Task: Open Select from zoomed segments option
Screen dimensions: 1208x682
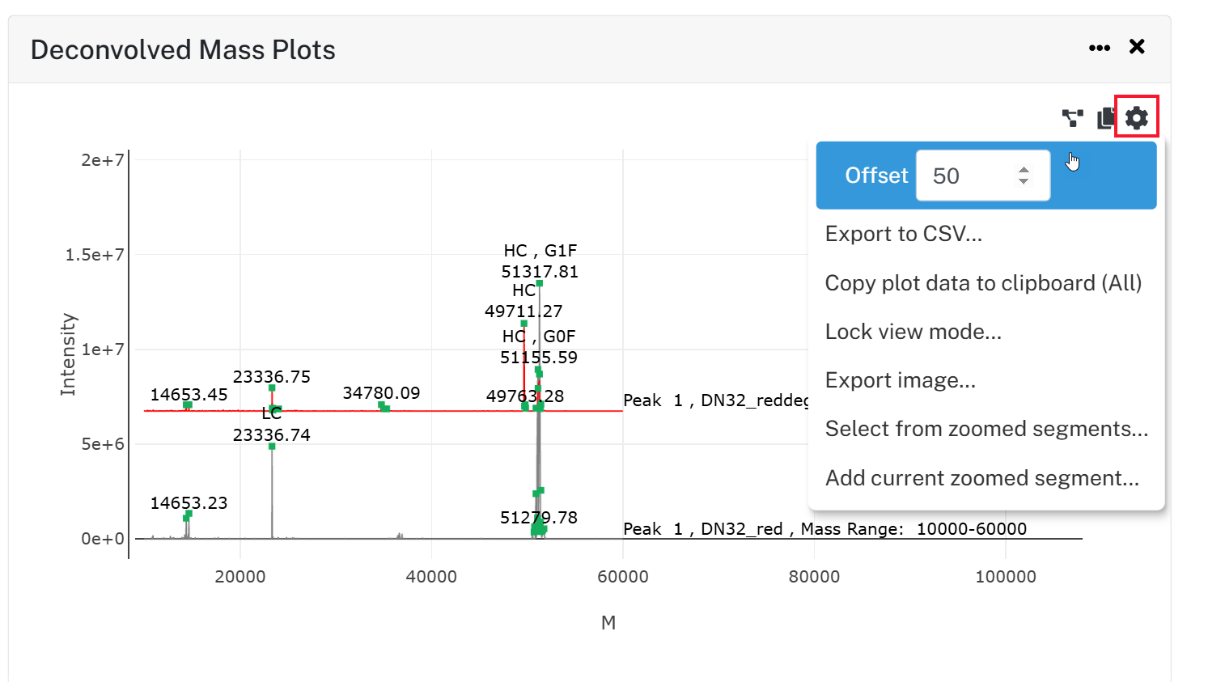Action: 986,429
